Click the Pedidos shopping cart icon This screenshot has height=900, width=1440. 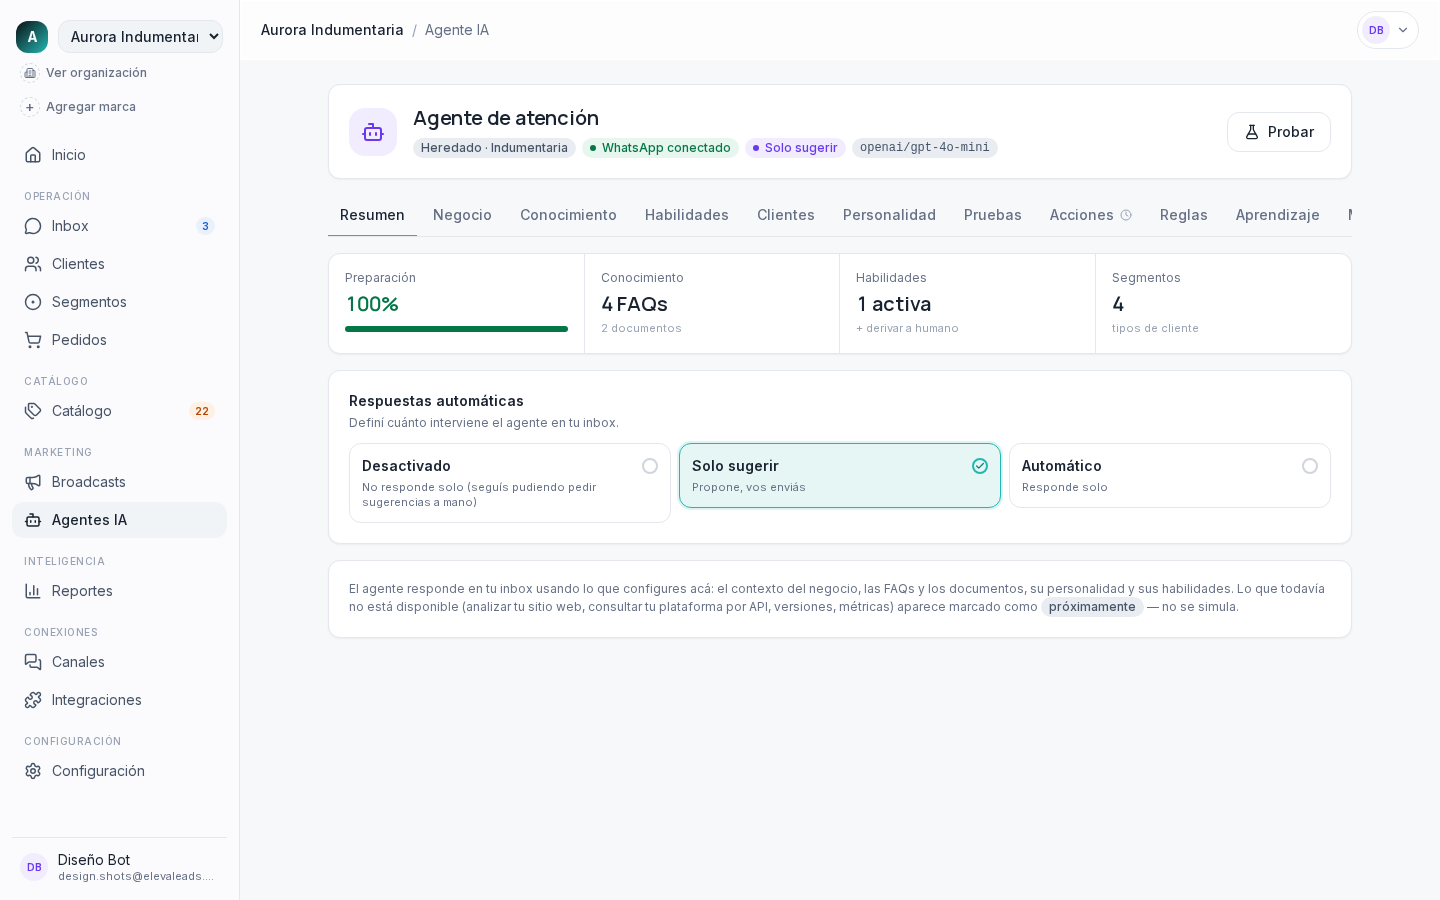coord(33,340)
